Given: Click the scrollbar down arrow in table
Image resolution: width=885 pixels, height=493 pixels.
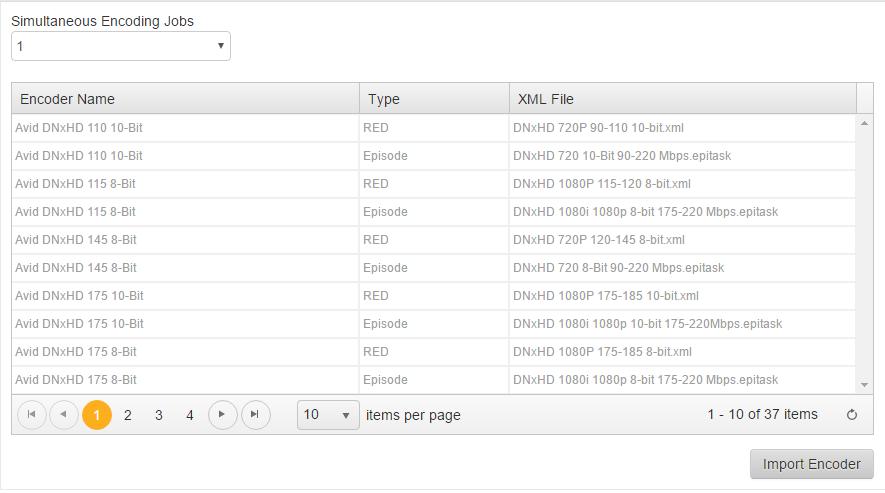Looking at the screenshot, I should [864, 385].
